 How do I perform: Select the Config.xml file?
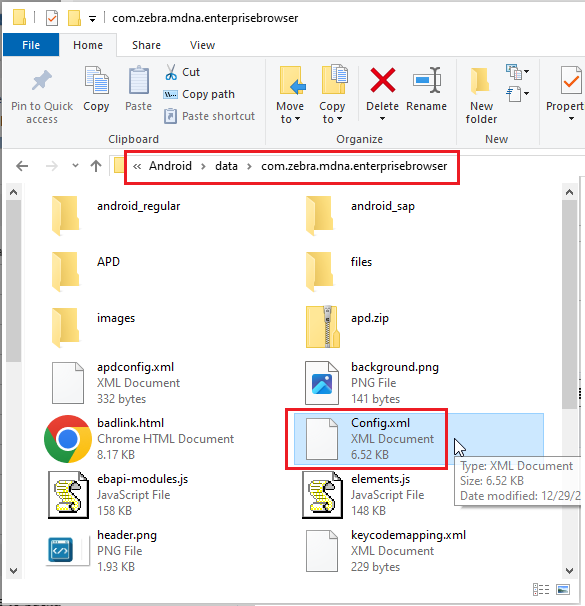tap(418, 439)
